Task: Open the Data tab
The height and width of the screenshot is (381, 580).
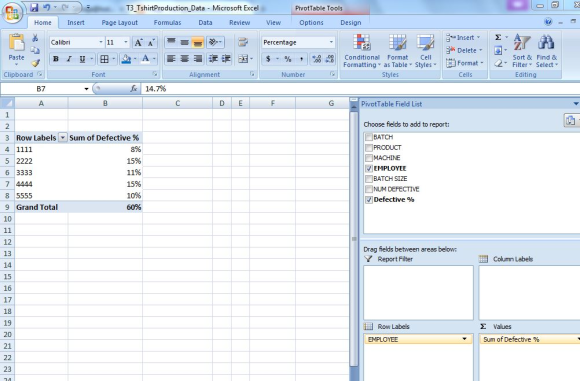Action: pos(205,23)
